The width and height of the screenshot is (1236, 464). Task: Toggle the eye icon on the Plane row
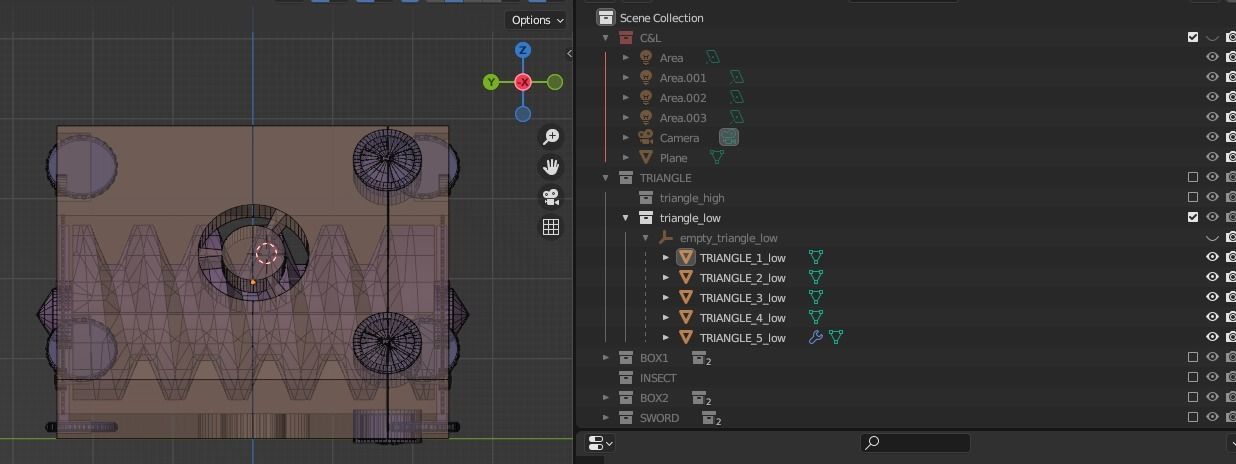click(1212, 157)
